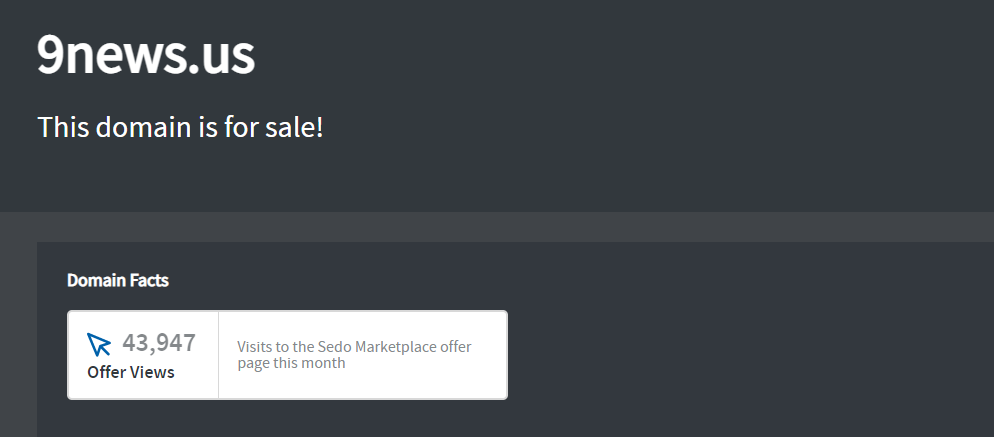Click the "page this month" text line

click(292, 363)
